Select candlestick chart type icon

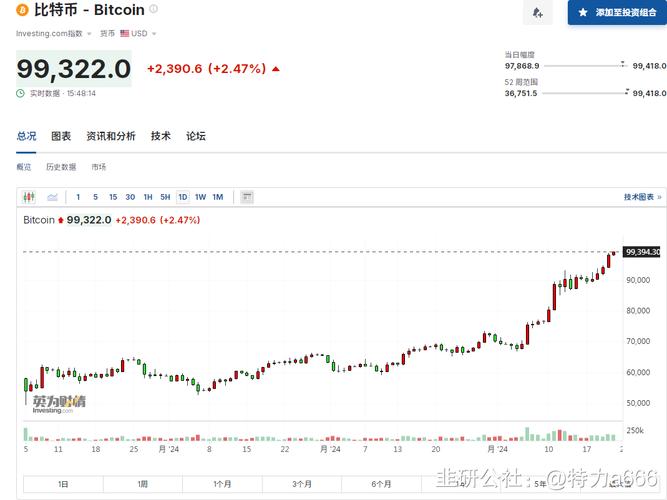coord(29,197)
